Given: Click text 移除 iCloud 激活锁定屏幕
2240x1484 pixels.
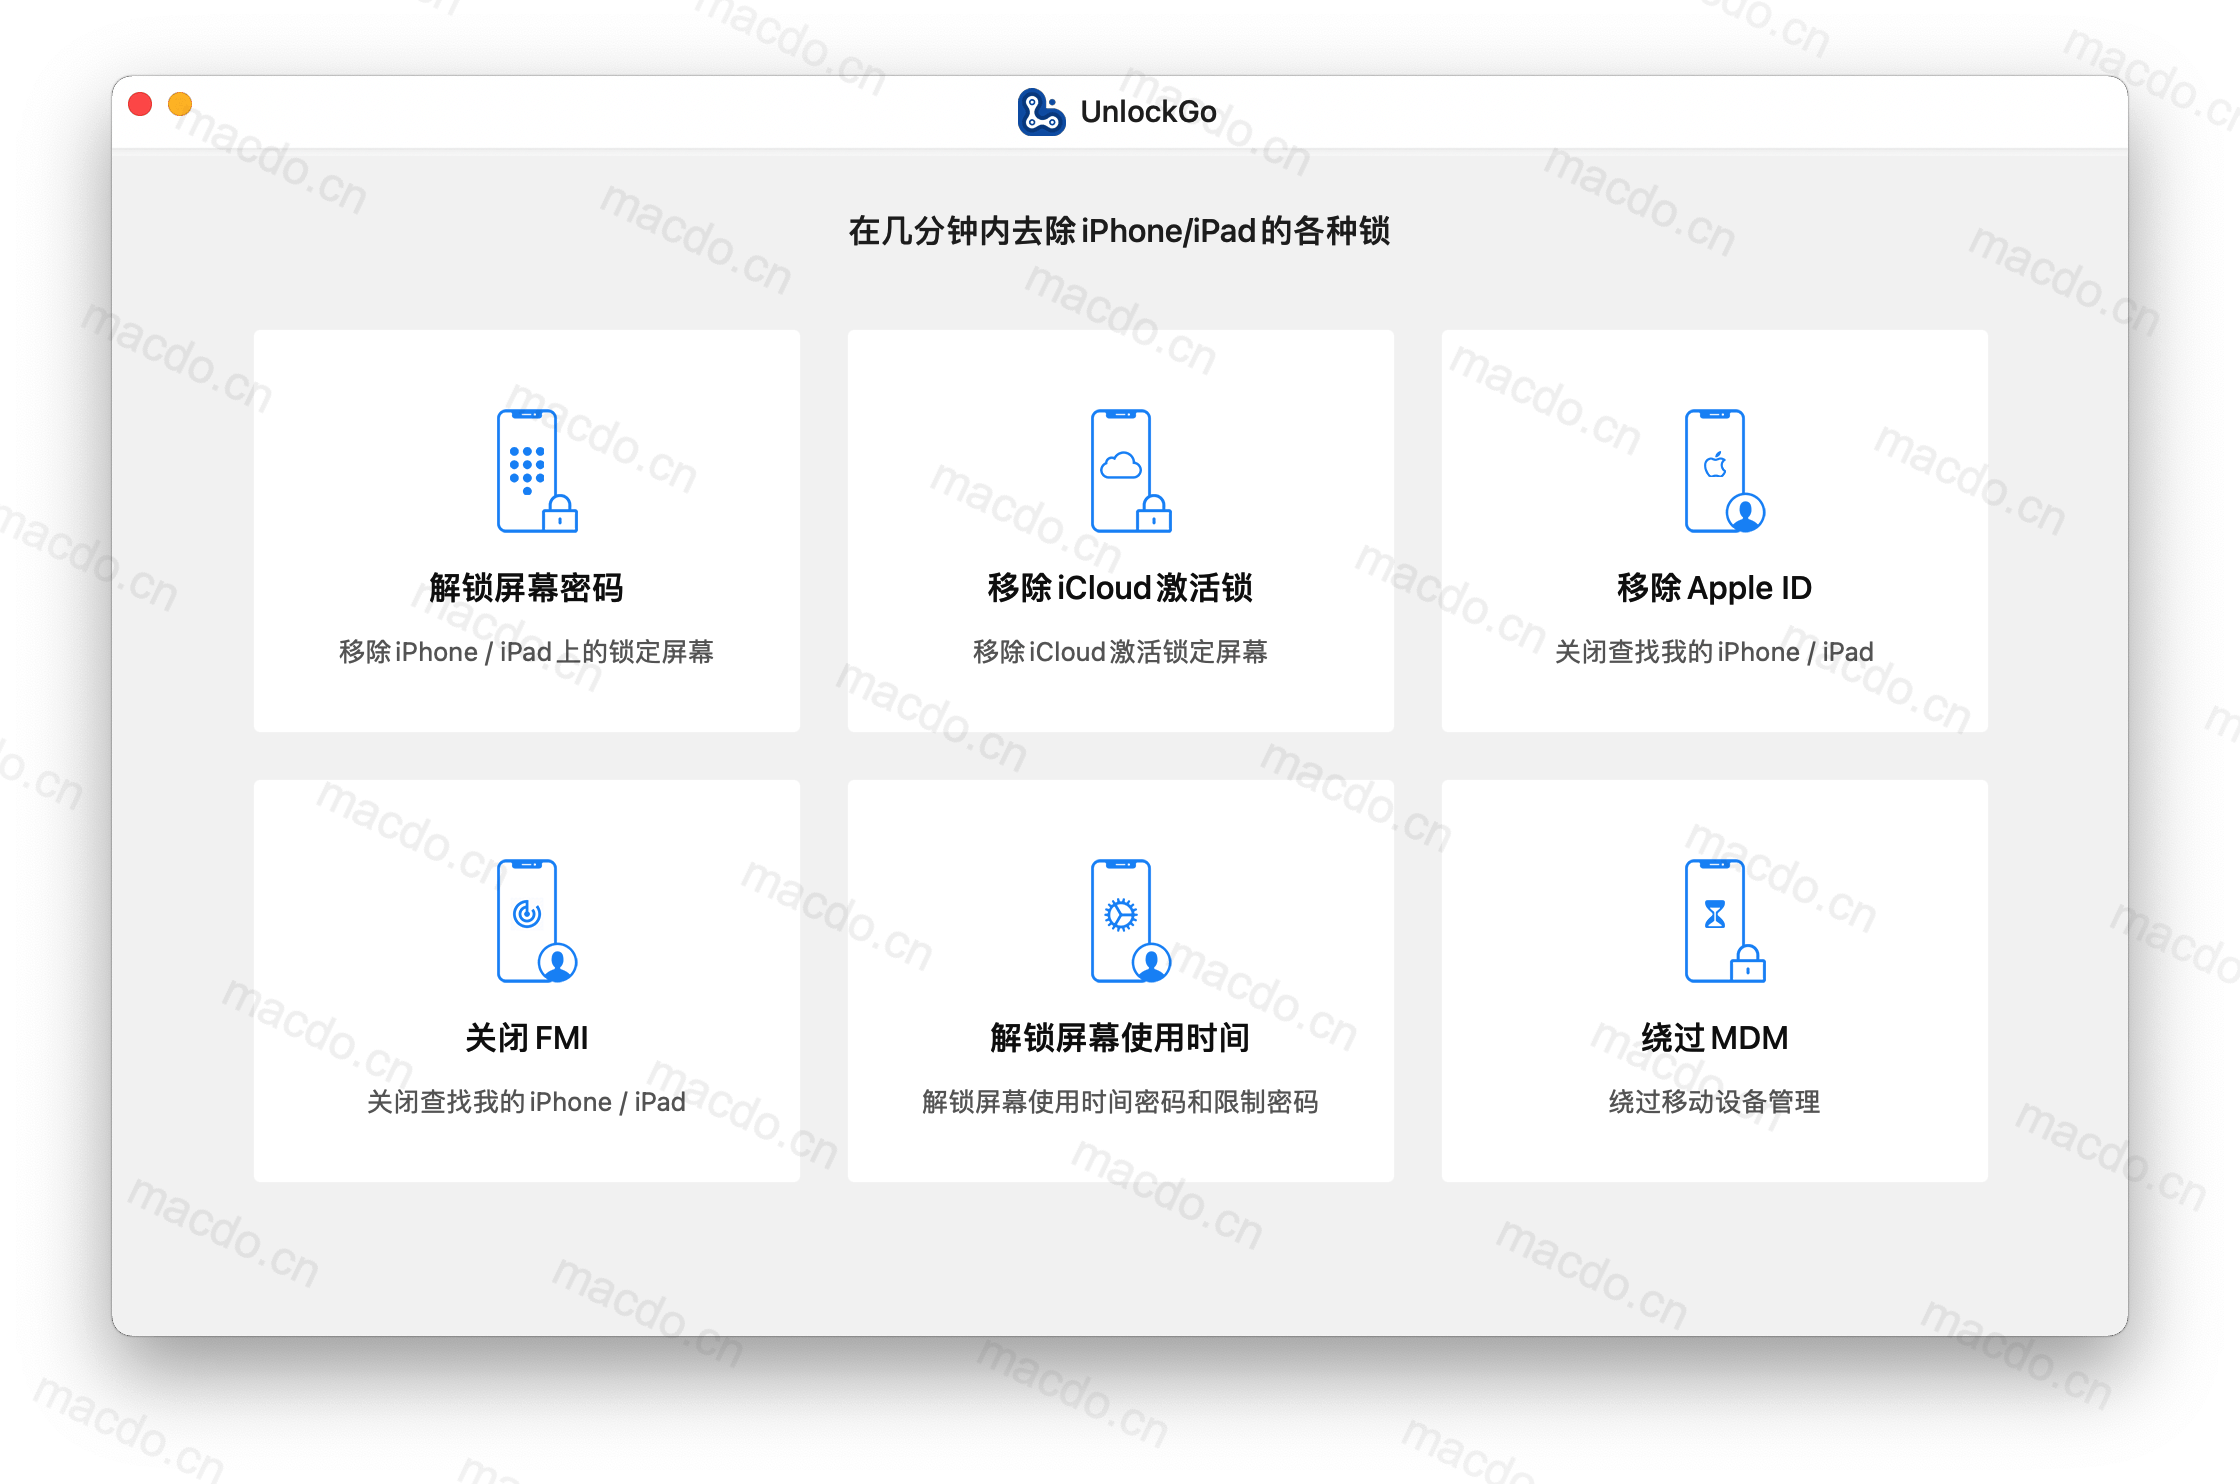Looking at the screenshot, I should pos(1120,652).
